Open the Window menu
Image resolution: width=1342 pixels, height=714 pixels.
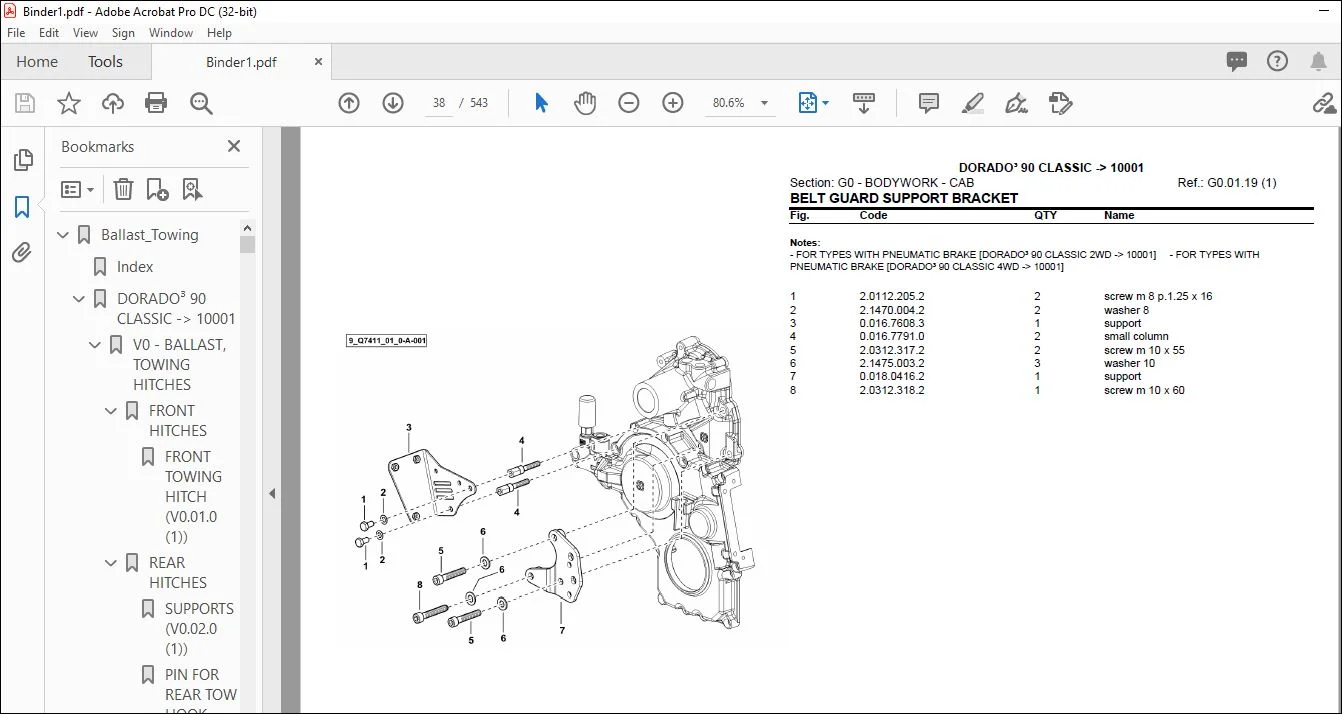171,33
